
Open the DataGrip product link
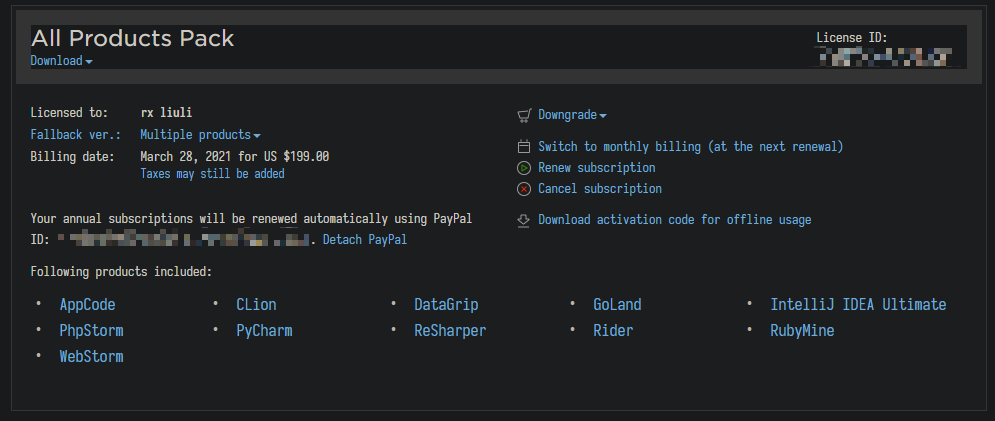[x=446, y=305]
